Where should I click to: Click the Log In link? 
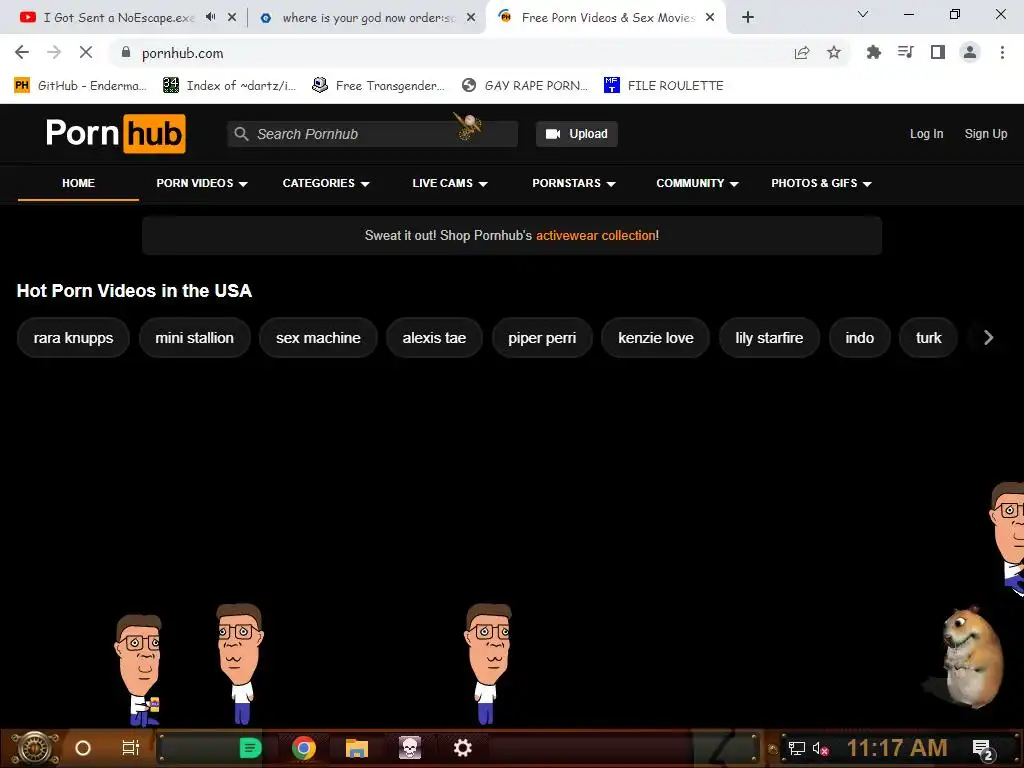(927, 134)
